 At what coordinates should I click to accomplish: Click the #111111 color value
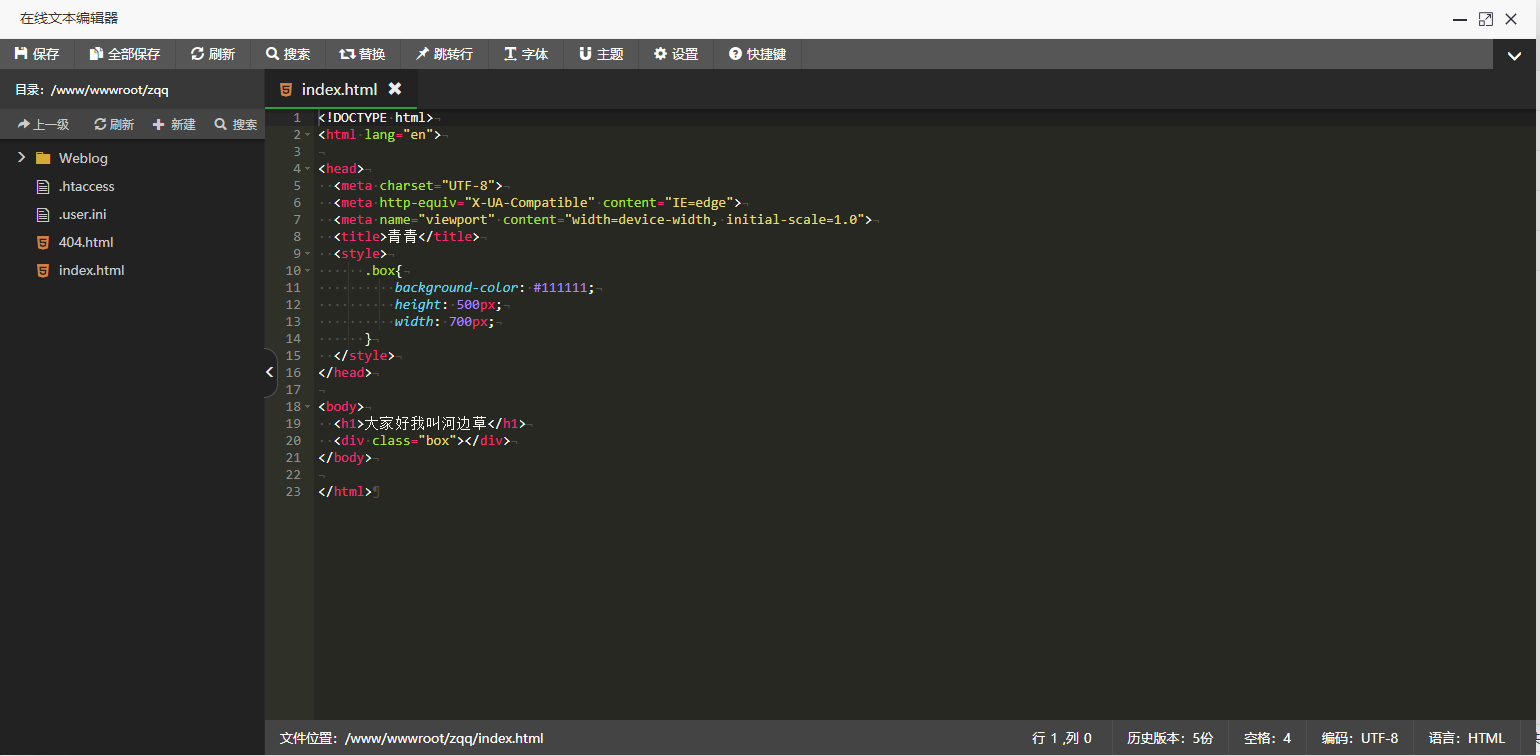[x=560, y=287]
